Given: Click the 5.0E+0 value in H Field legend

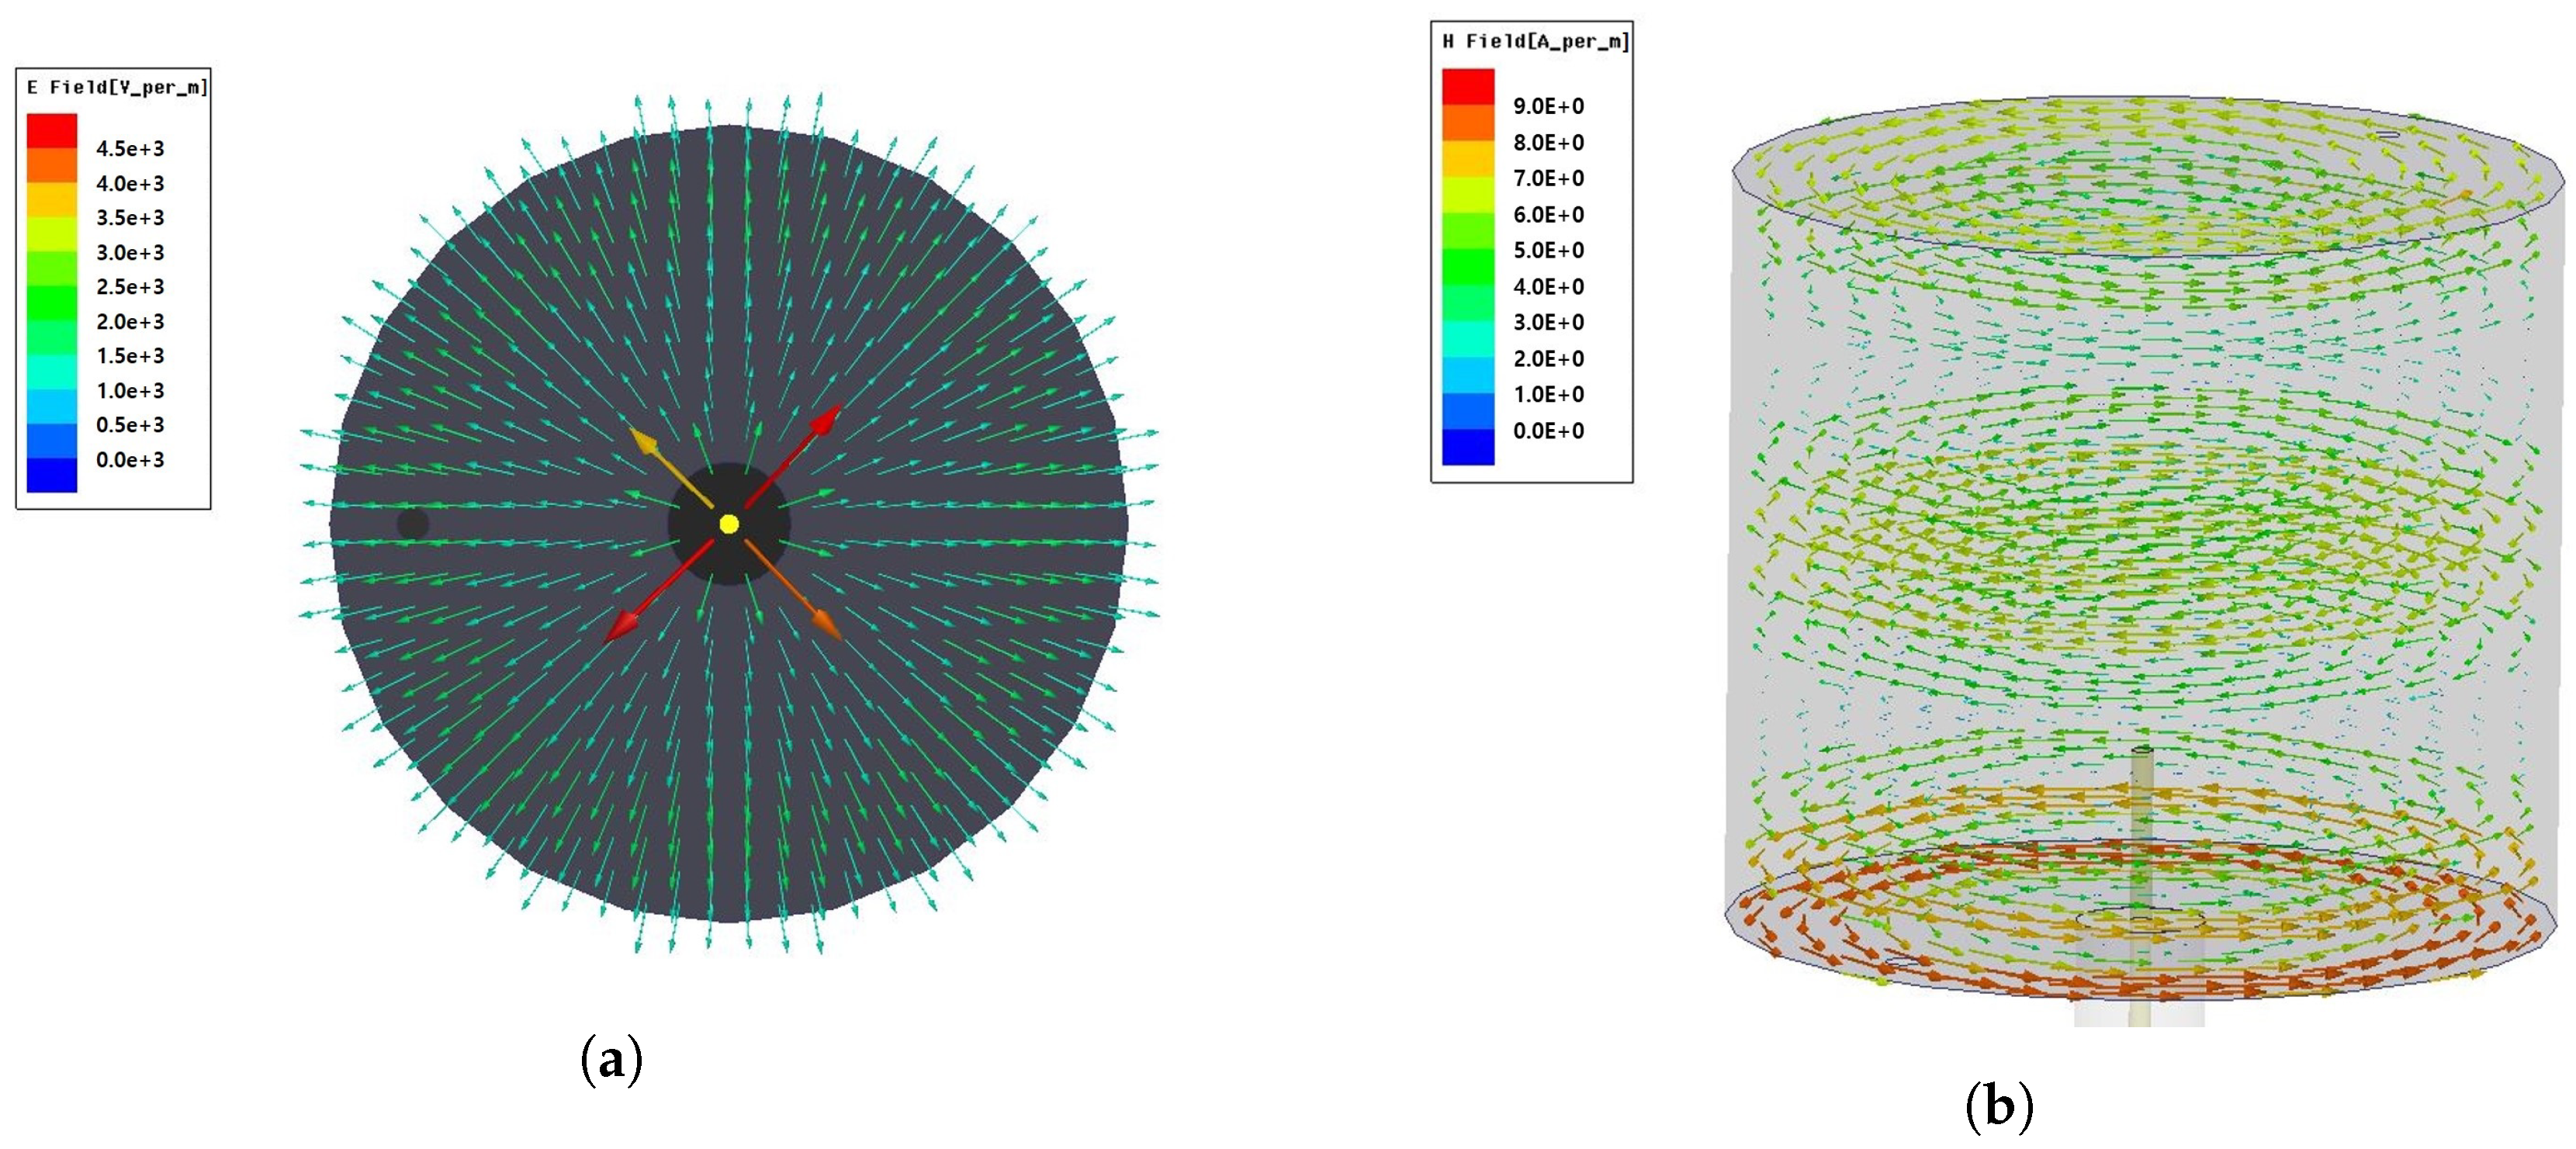Looking at the screenshot, I should click(x=1548, y=250).
